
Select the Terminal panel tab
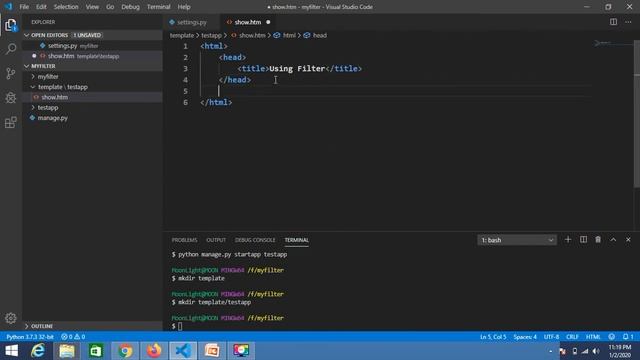click(296, 240)
